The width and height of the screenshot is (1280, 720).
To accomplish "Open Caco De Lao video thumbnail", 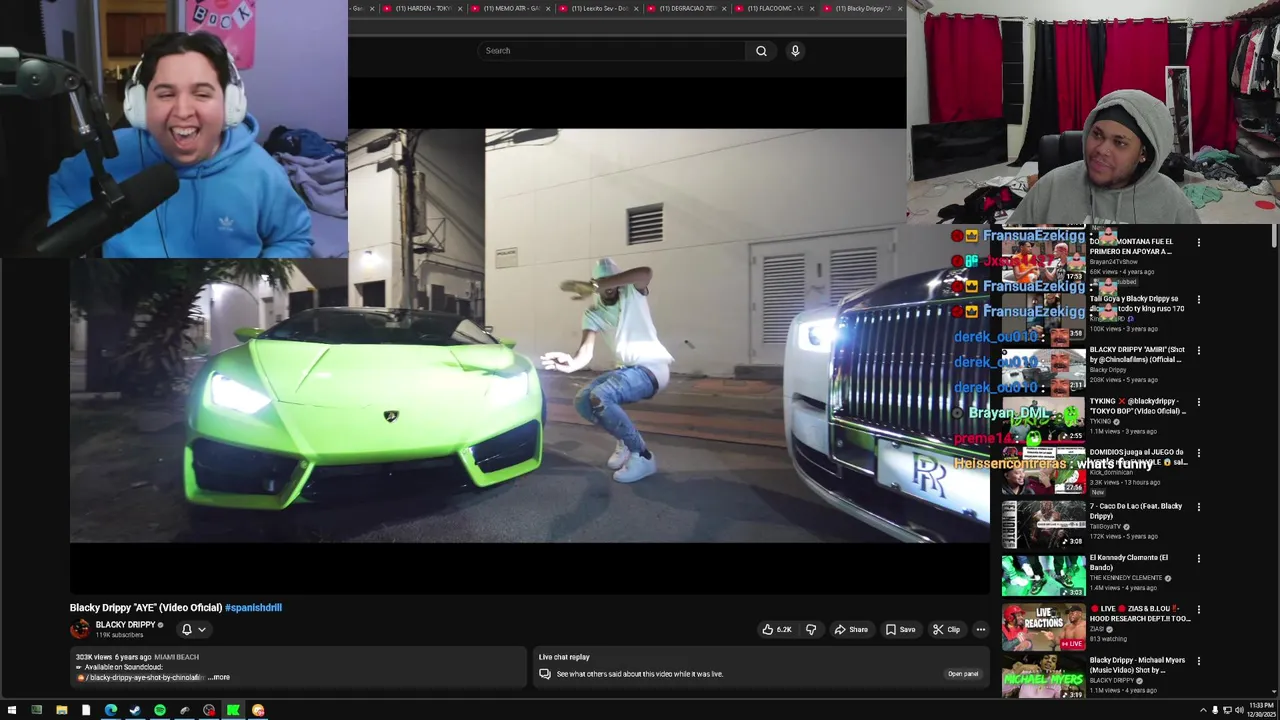I will 1043,523.
